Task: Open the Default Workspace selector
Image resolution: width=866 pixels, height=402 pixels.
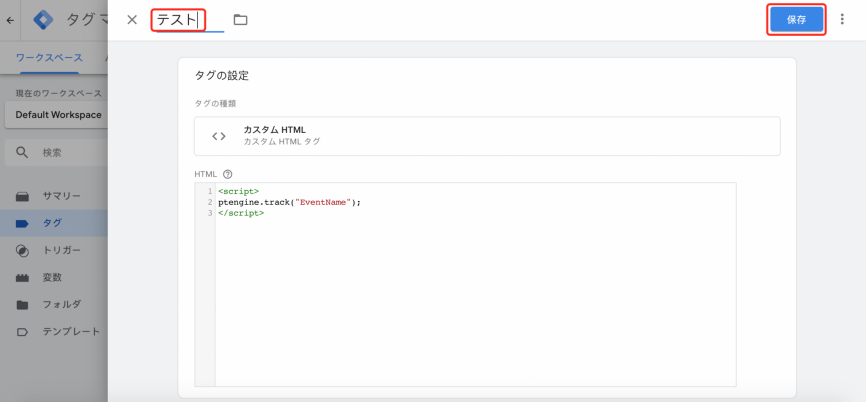Action: coord(56,115)
